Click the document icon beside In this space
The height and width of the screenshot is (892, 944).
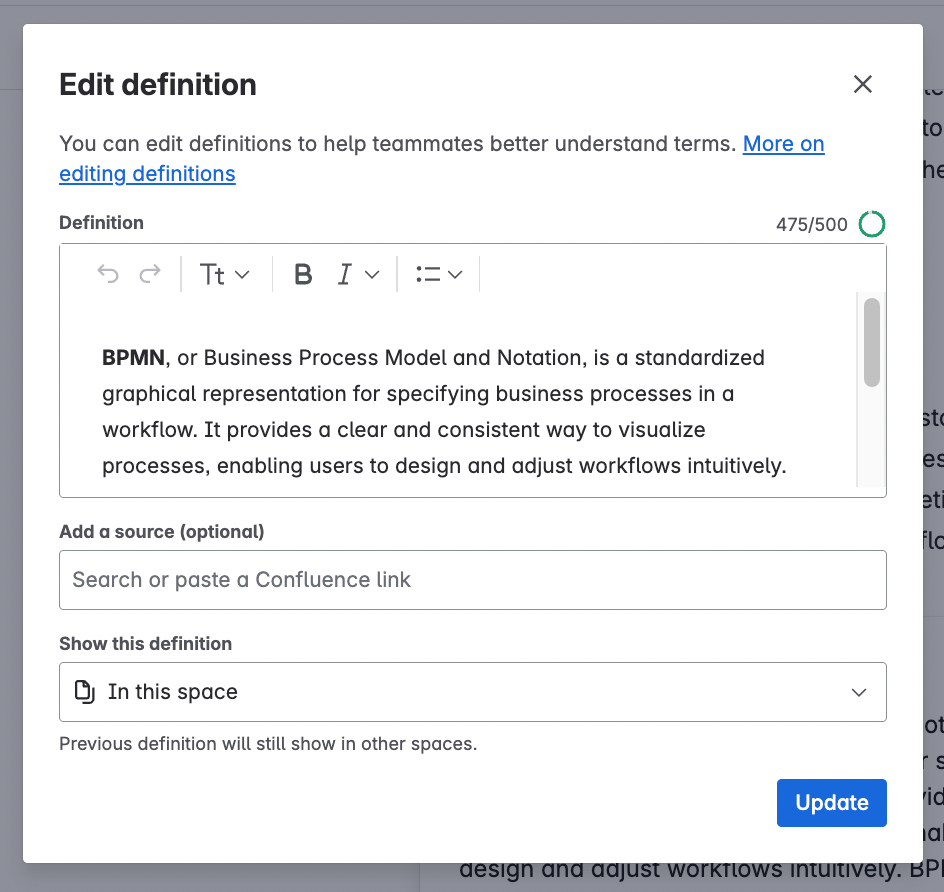click(x=85, y=691)
